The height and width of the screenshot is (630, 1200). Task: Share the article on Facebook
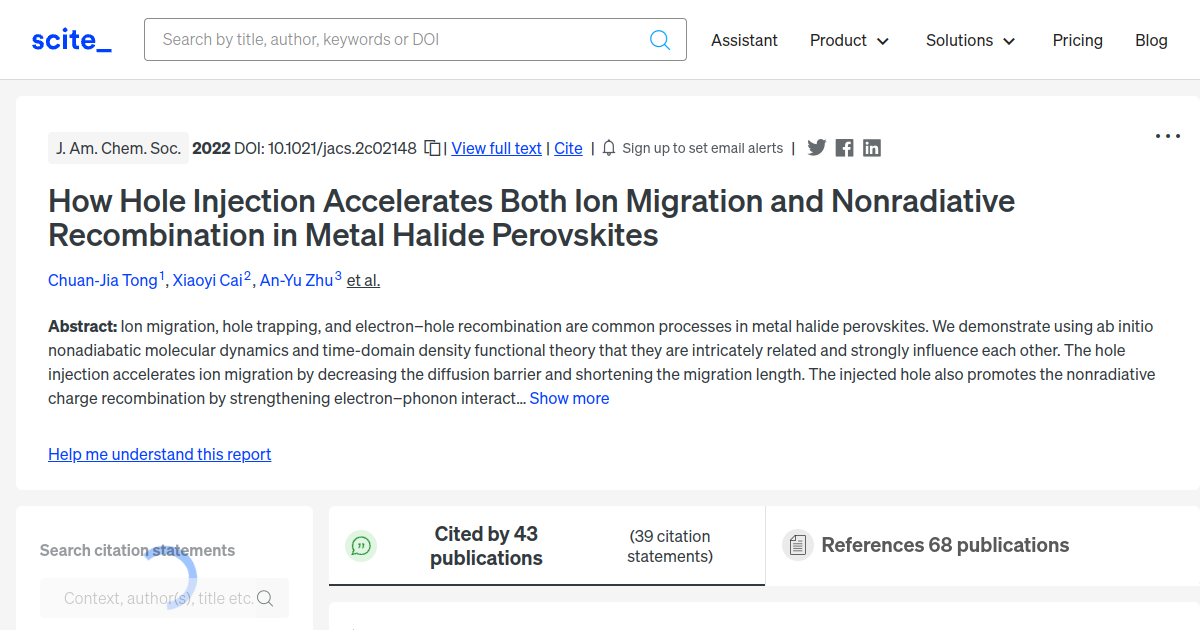coord(844,147)
